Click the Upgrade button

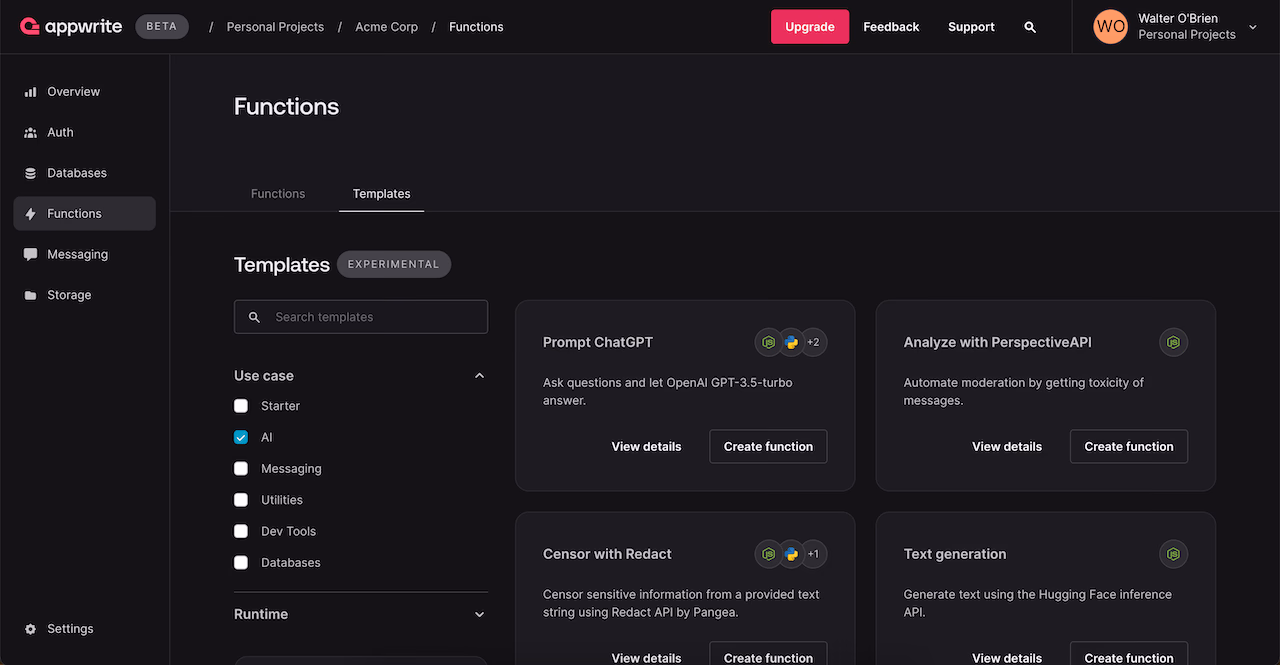pos(810,27)
